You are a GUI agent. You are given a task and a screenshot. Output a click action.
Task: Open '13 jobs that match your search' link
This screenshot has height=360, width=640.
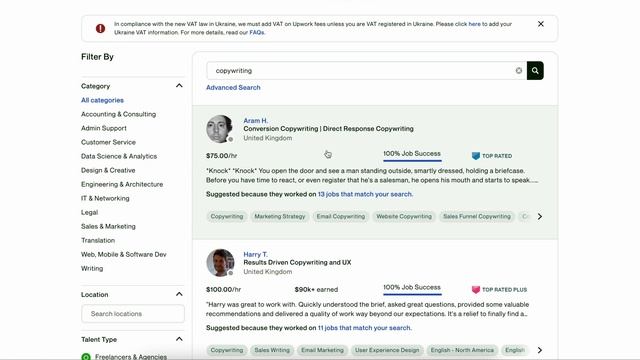click(365, 194)
